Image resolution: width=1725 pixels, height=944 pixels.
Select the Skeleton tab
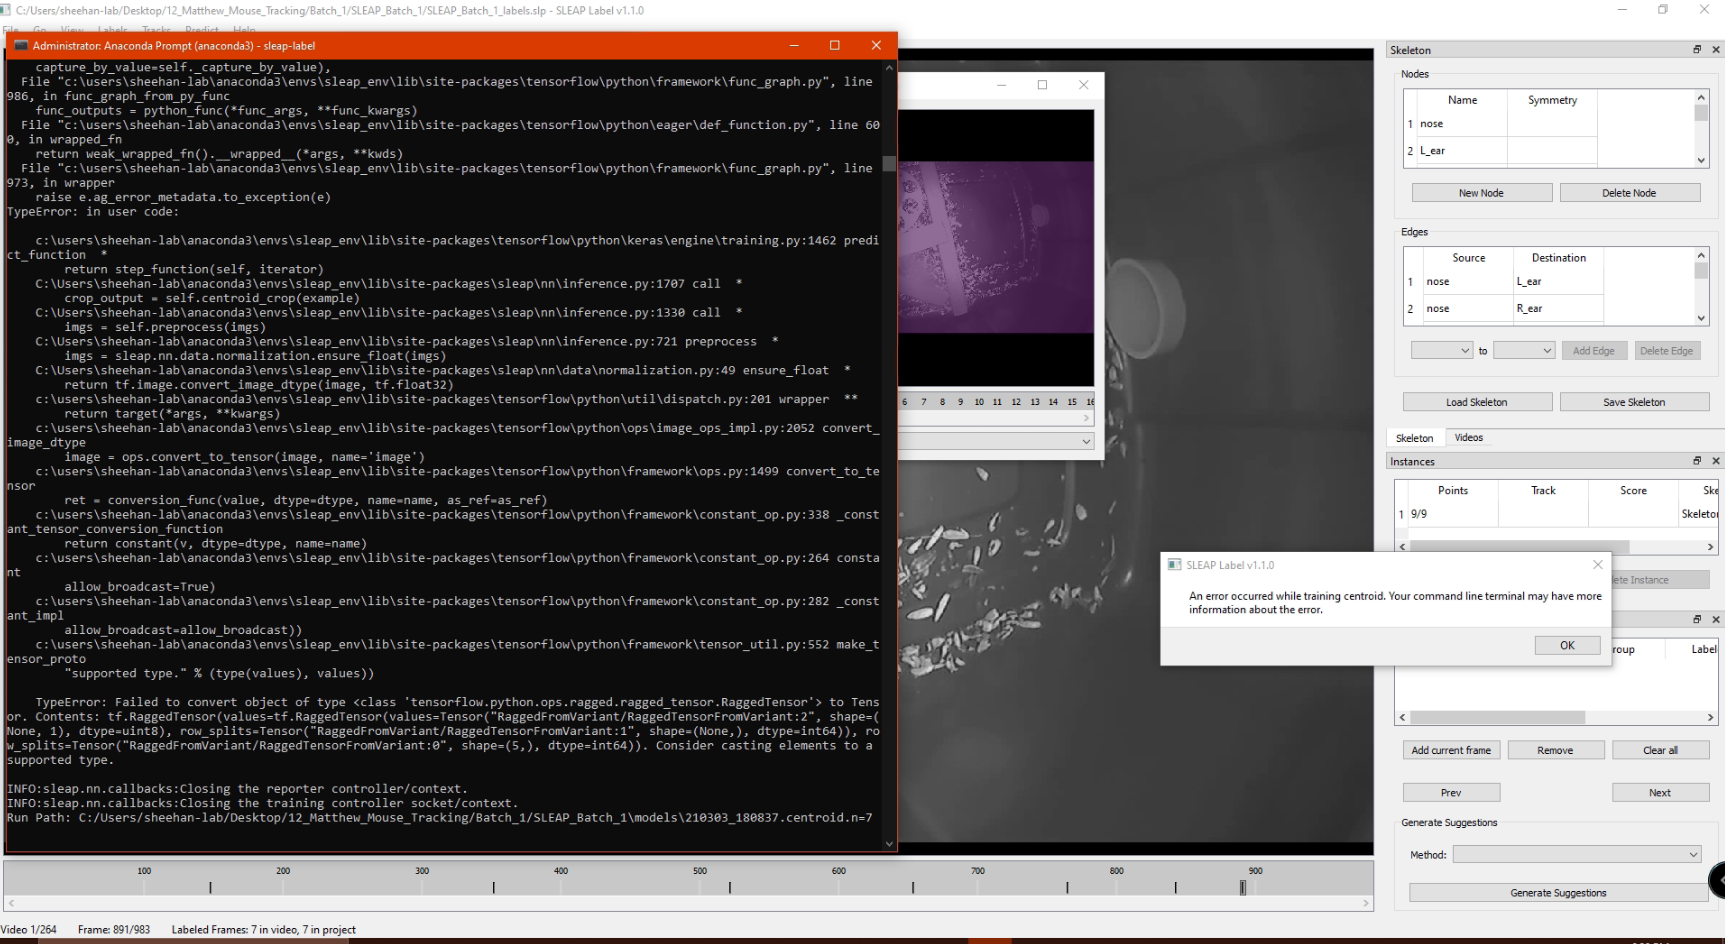coord(1414,437)
